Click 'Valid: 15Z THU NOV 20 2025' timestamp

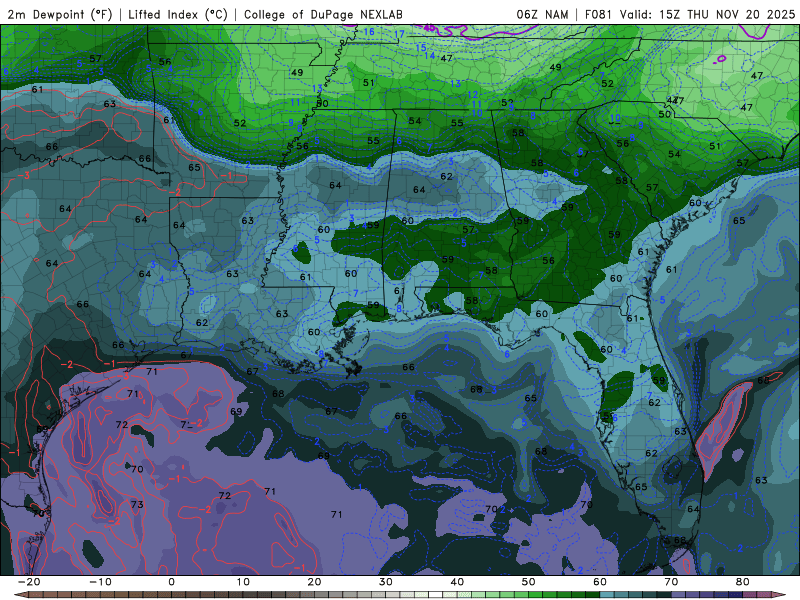(x=707, y=14)
